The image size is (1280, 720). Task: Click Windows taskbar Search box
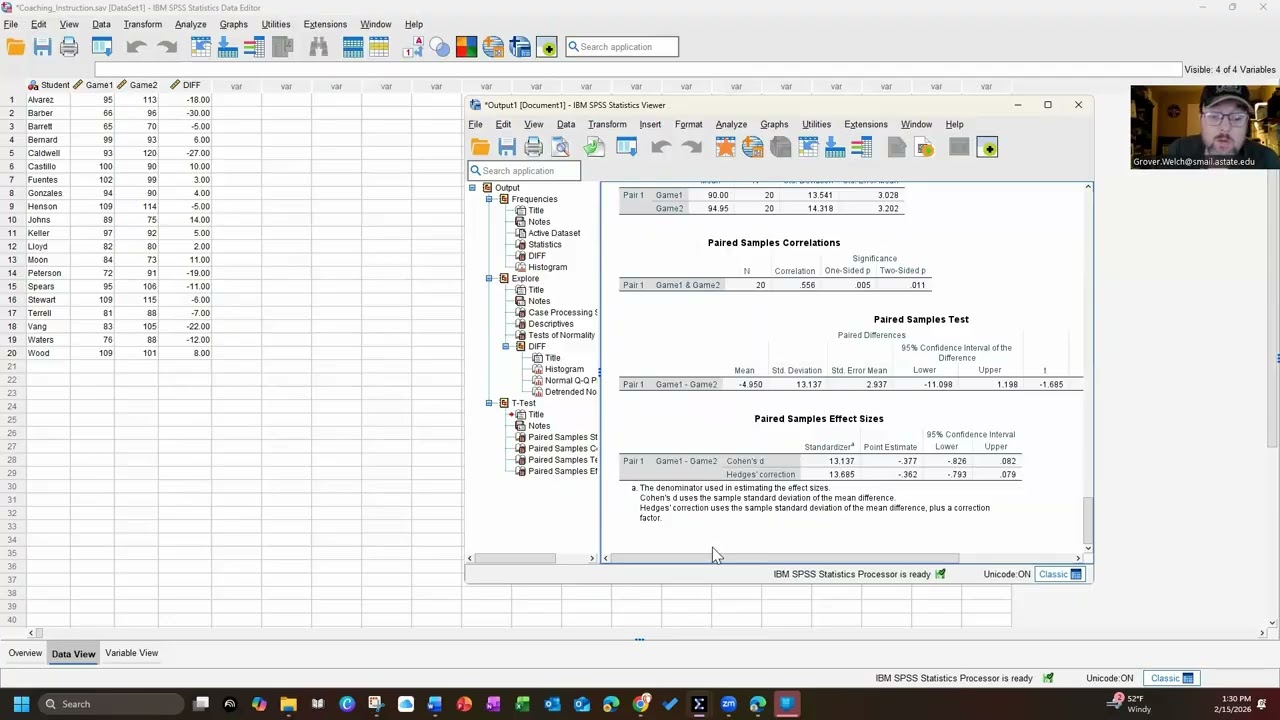point(112,704)
